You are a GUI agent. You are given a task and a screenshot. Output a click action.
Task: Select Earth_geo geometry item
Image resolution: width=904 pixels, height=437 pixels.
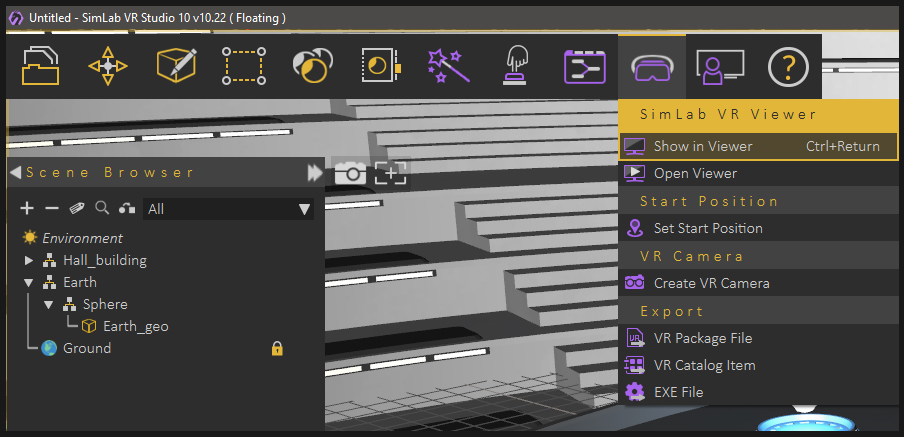[135, 327]
